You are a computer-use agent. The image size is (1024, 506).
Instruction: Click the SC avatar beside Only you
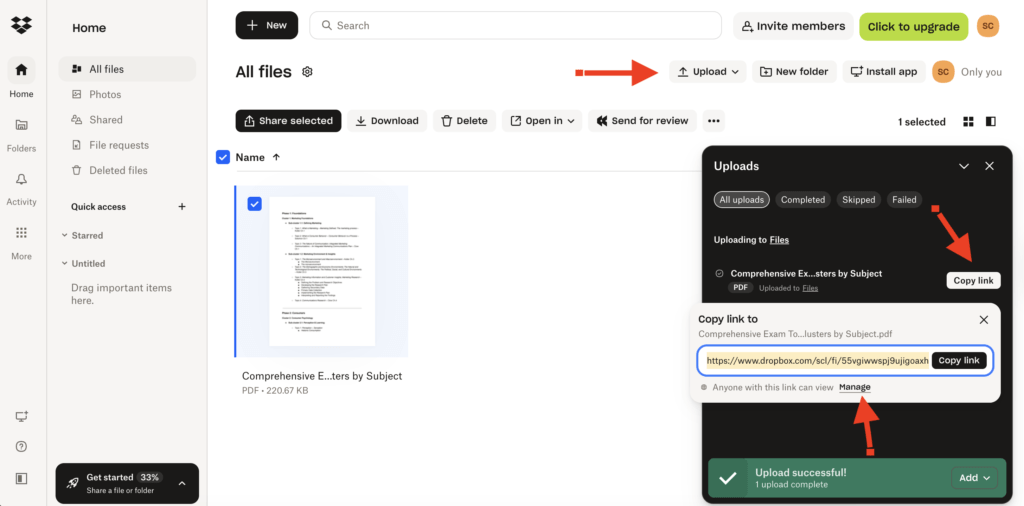pyautogui.click(x=943, y=72)
